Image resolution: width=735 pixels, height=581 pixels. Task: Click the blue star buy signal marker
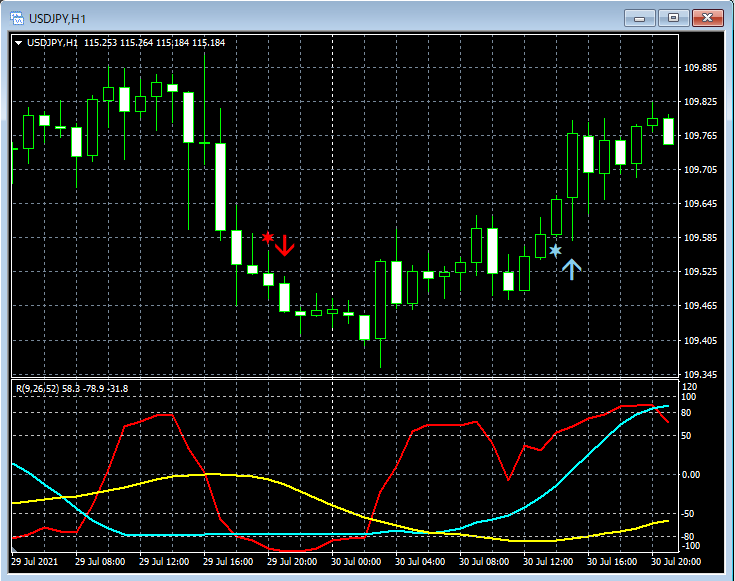pos(555,250)
